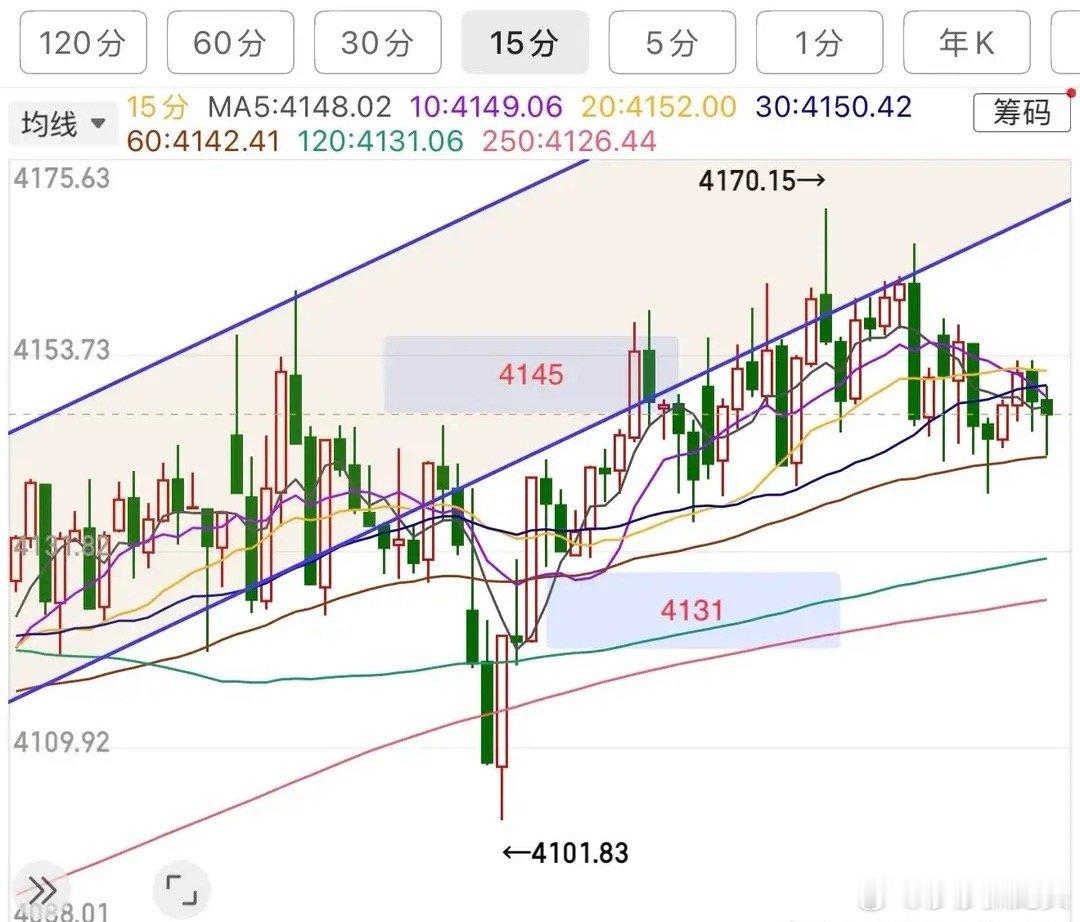Click the MA 60:4142.41 value
1080x922 pixels.
click(x=203, y=142)
